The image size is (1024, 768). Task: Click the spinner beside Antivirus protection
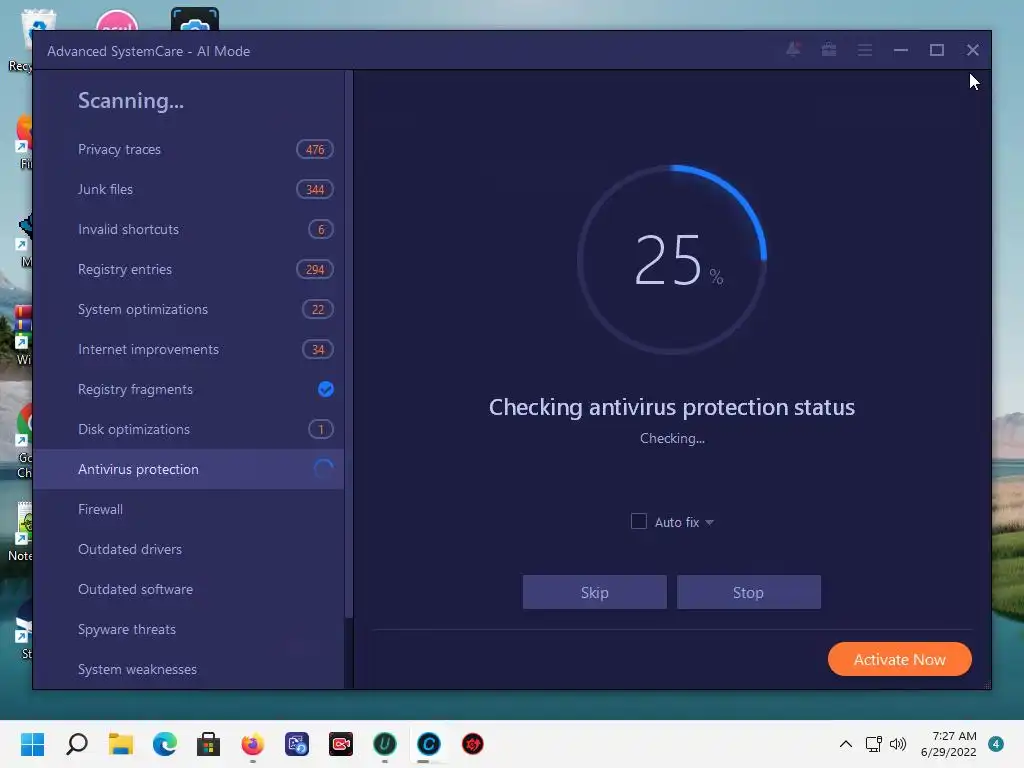pos(324,469)
